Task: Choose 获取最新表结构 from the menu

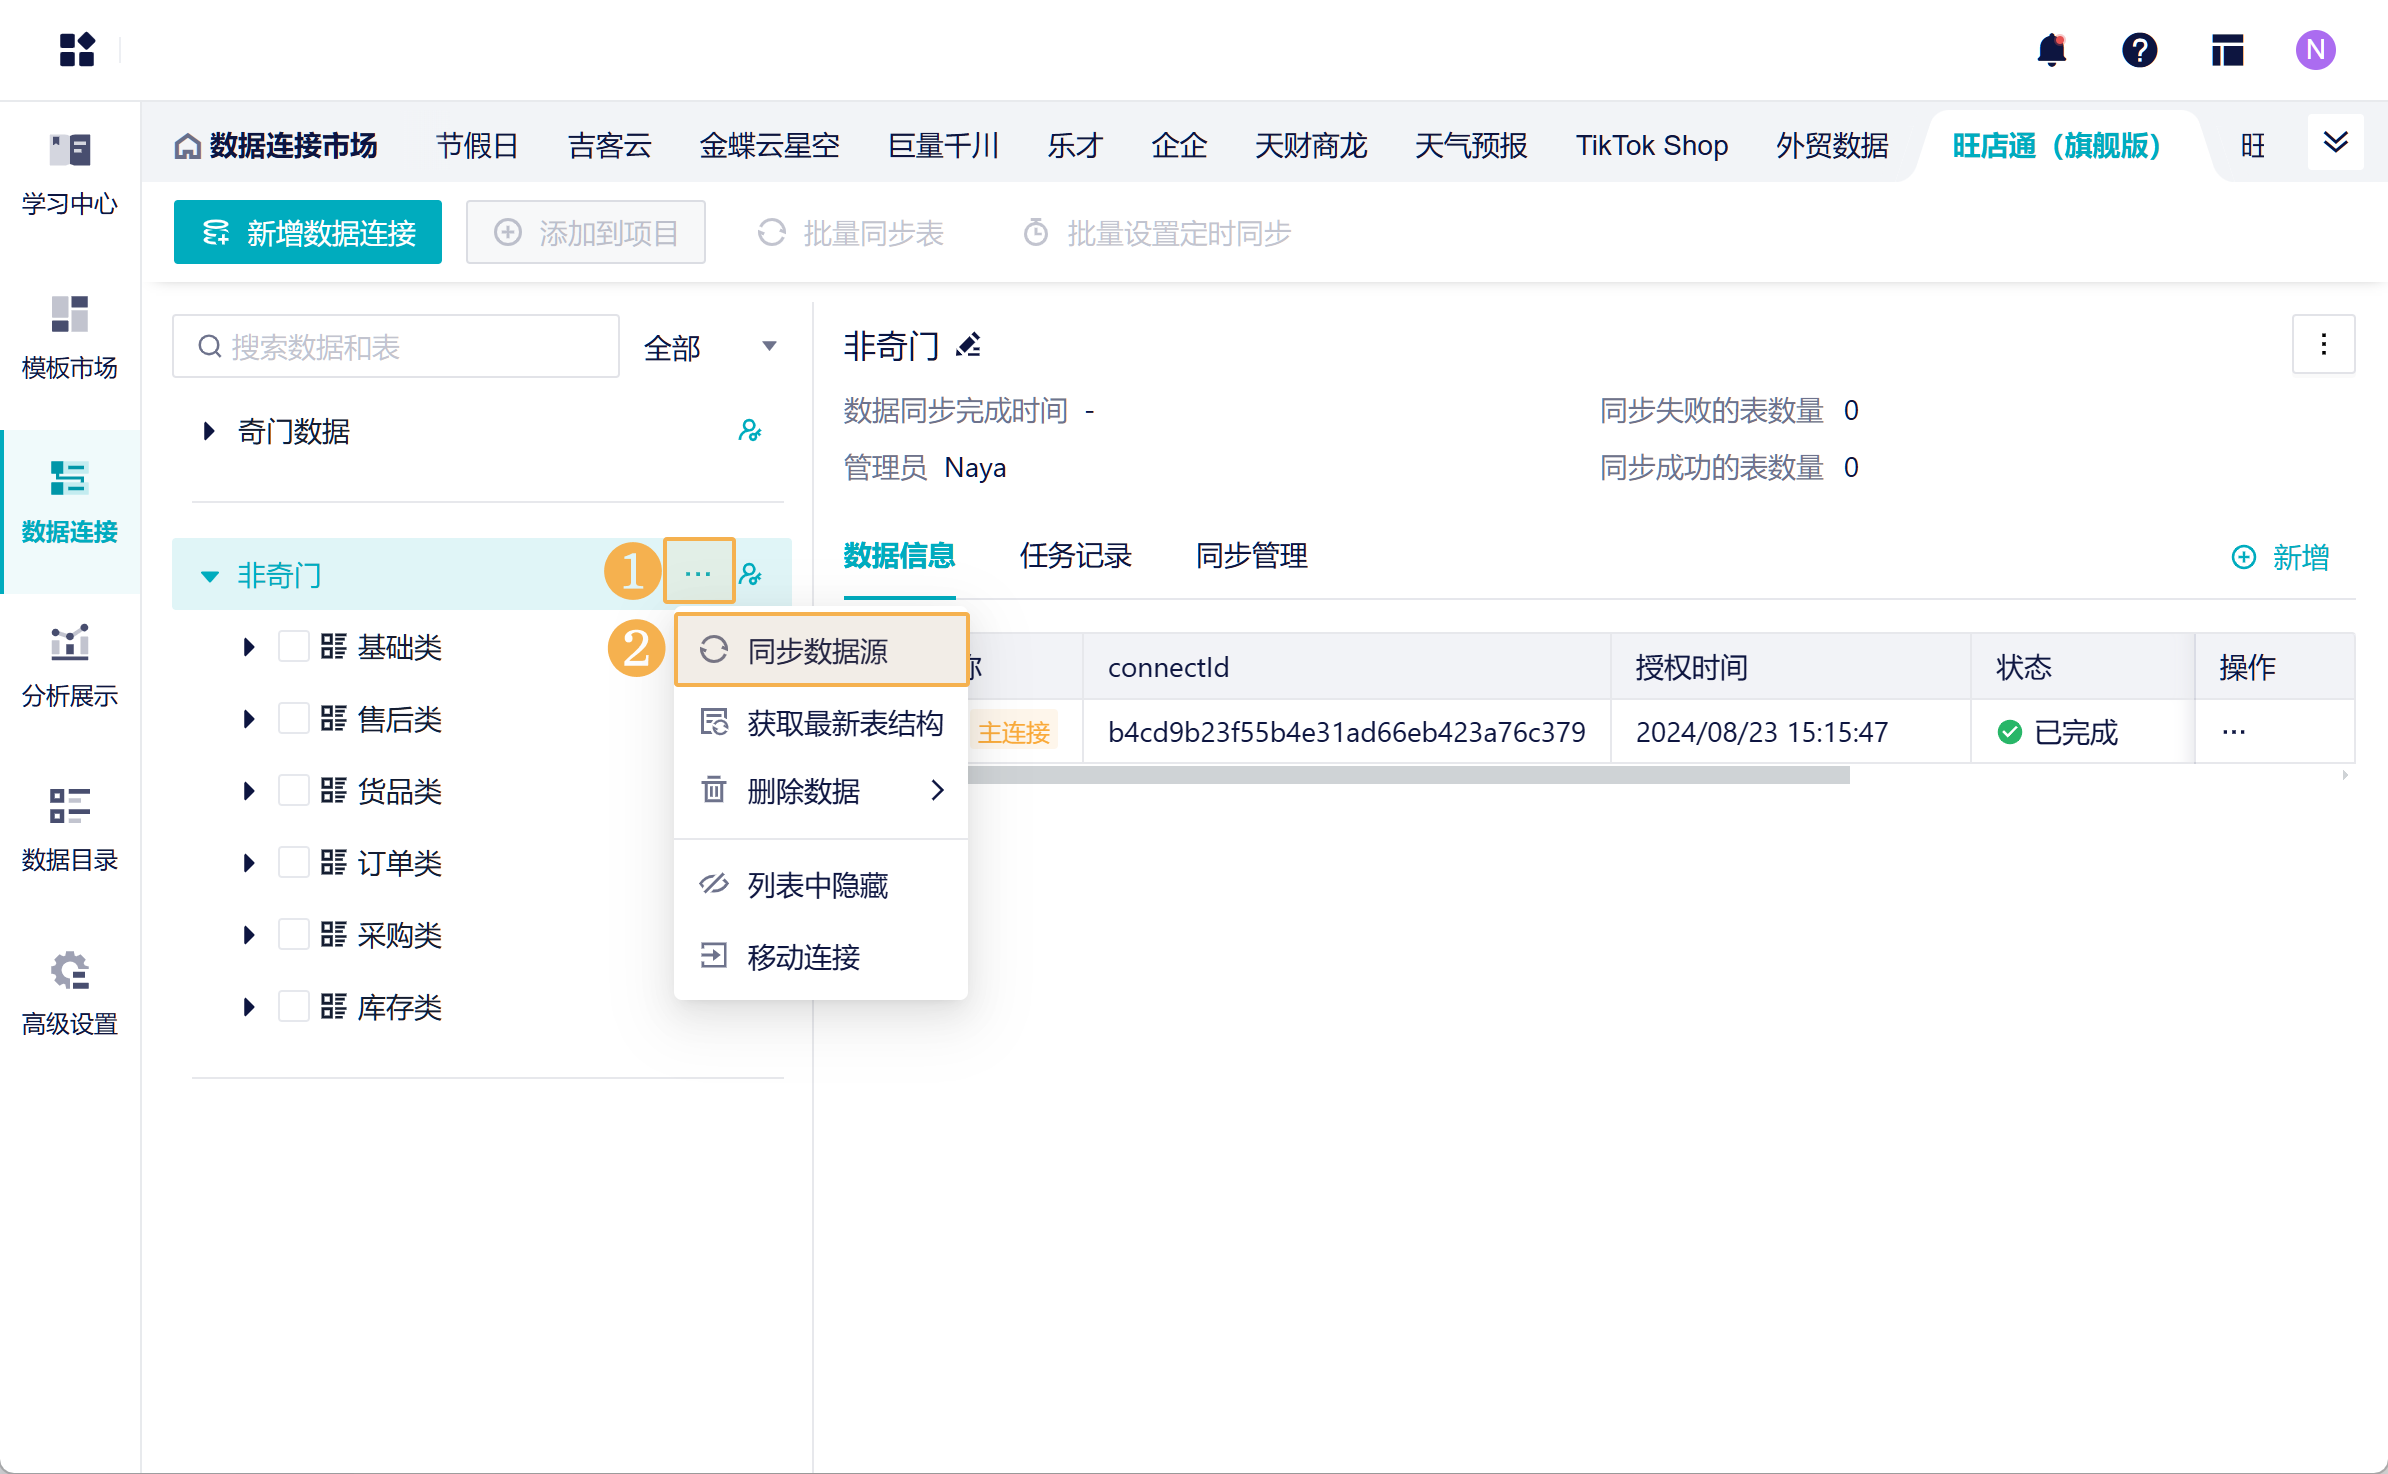Action: pyautogui.click(x=821, y=723)
